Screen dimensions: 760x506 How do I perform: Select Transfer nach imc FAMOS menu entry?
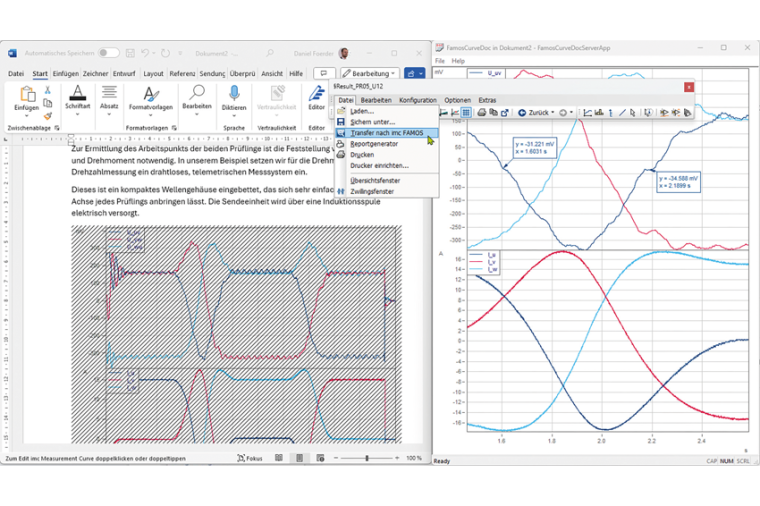point(386,132)
